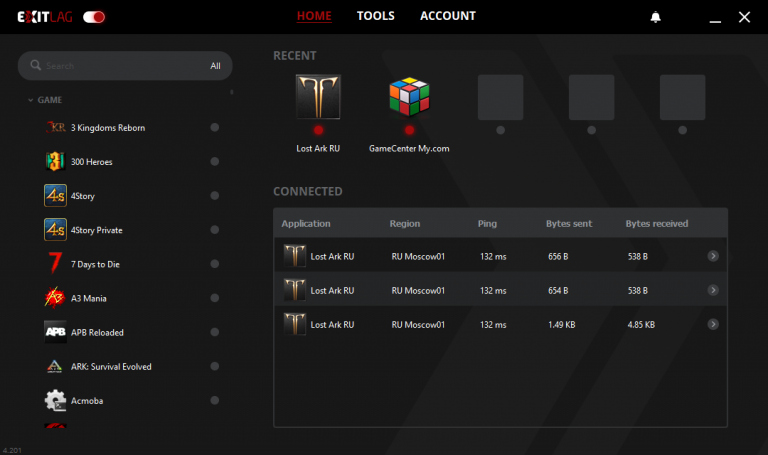Open the TOOLS tab

376,16
